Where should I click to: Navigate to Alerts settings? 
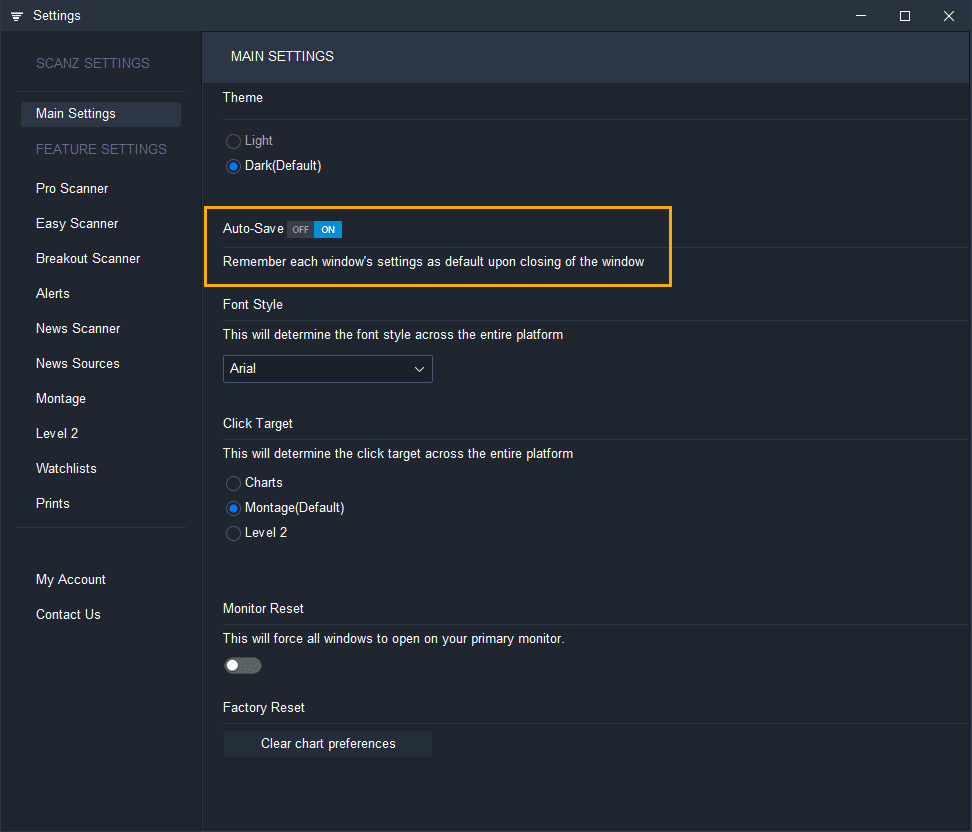52,293
